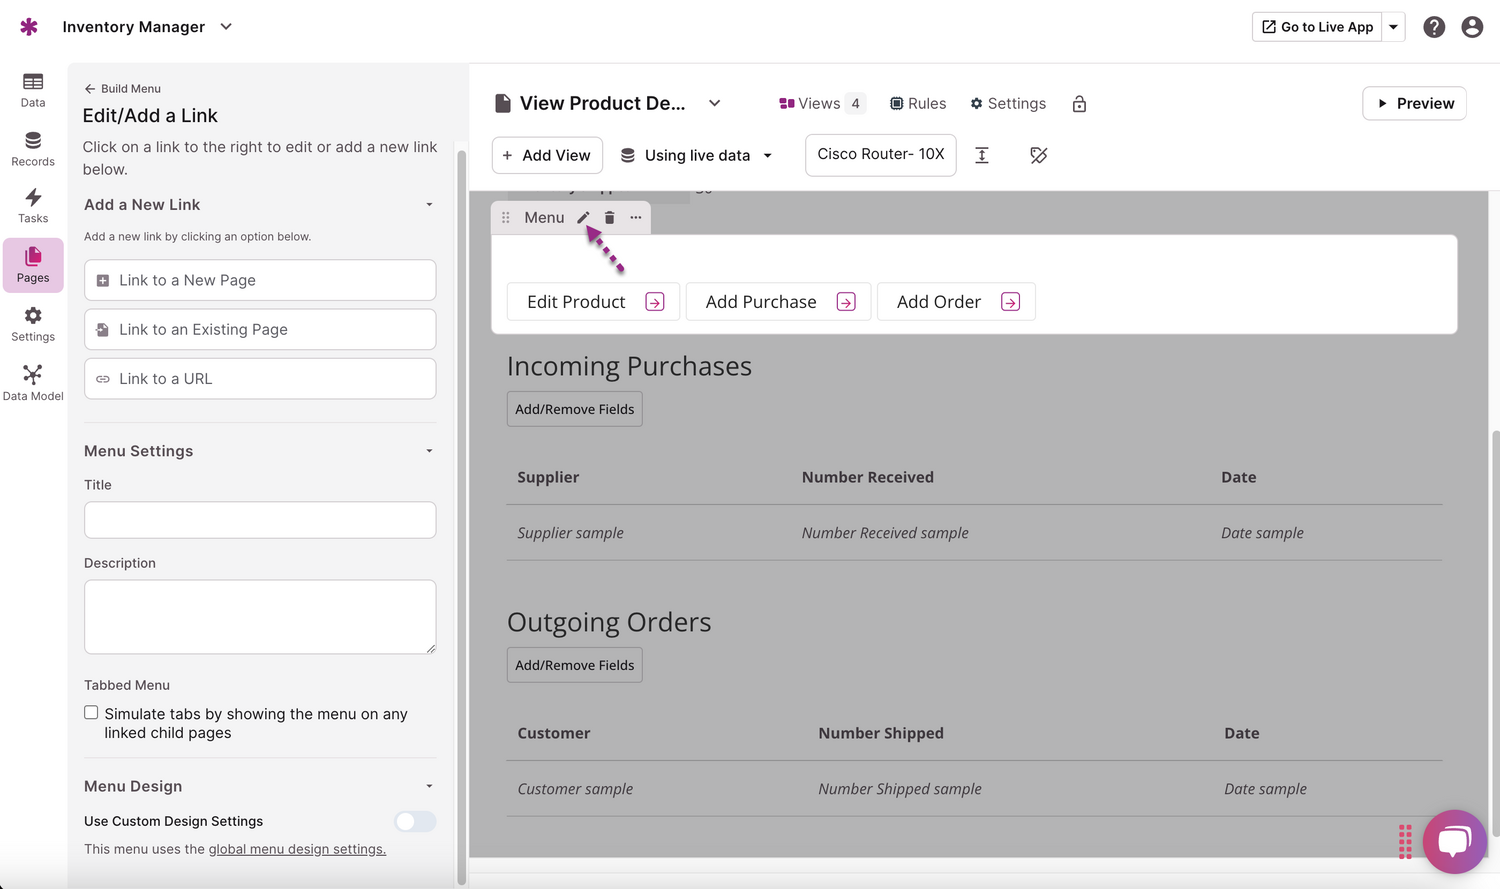Image resolution: width=1500 pixels, height=889 pixels.
Task: Click the Preview button
Action: pyautogui.click(x=1414, y=104)
